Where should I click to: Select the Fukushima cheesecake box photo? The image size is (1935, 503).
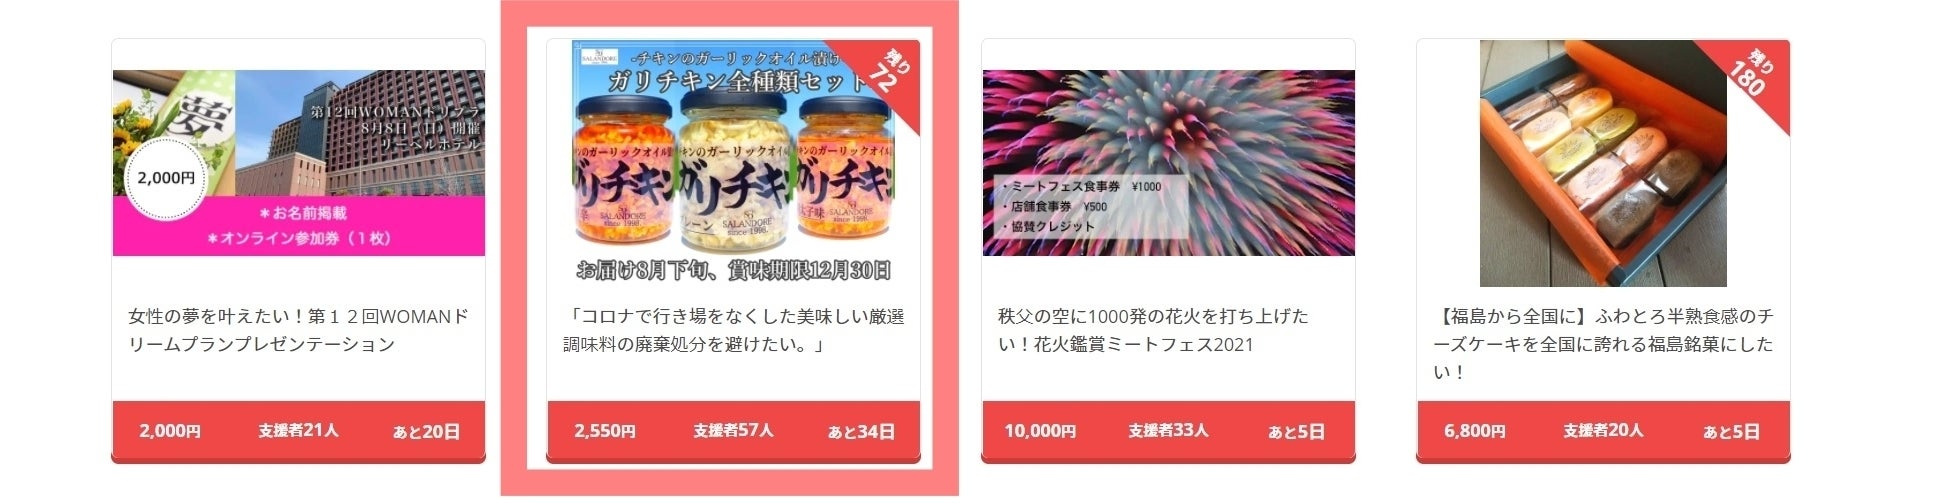coord(1603,163)
